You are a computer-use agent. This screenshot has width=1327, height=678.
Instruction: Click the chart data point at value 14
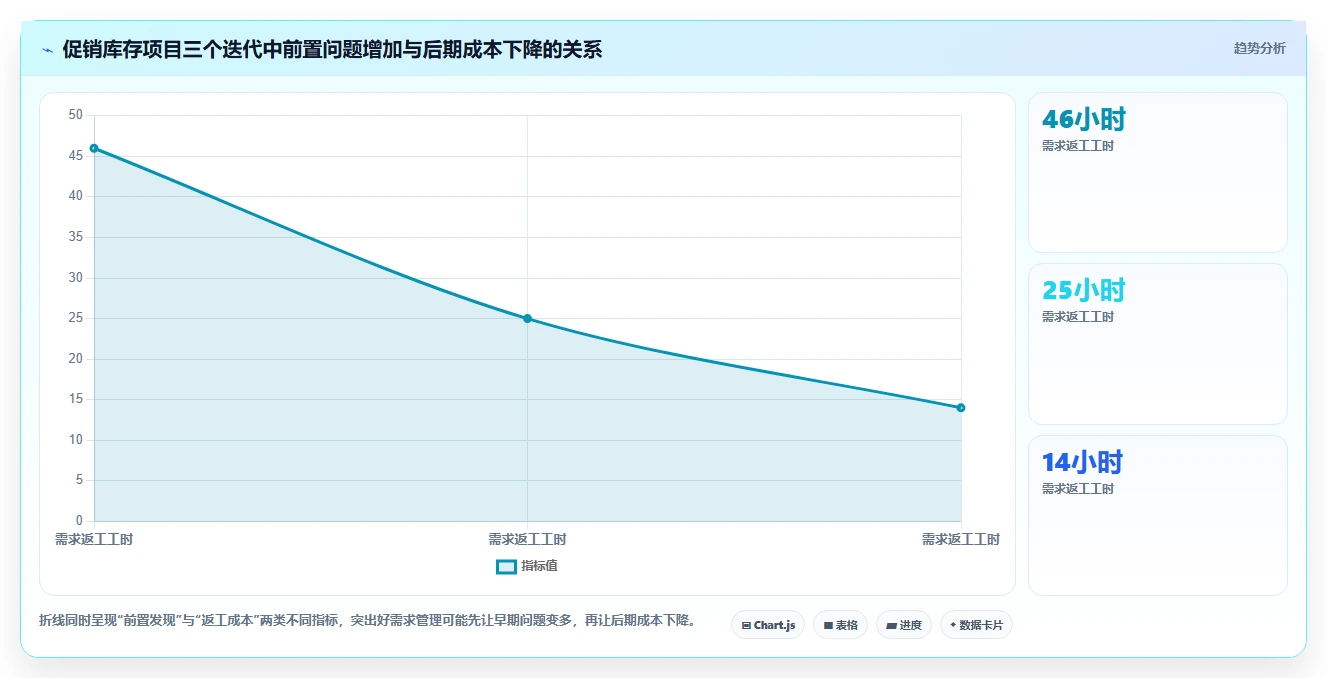(961, 408)
